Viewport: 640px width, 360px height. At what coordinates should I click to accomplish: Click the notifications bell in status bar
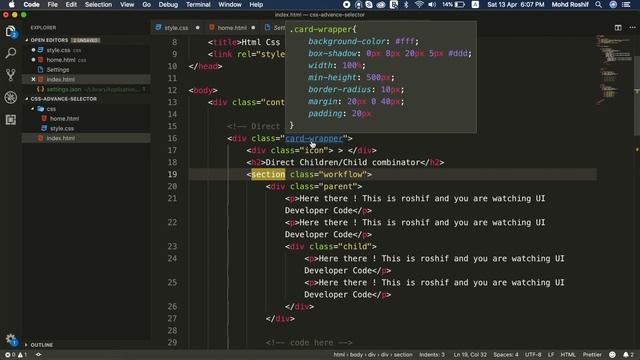628,355
